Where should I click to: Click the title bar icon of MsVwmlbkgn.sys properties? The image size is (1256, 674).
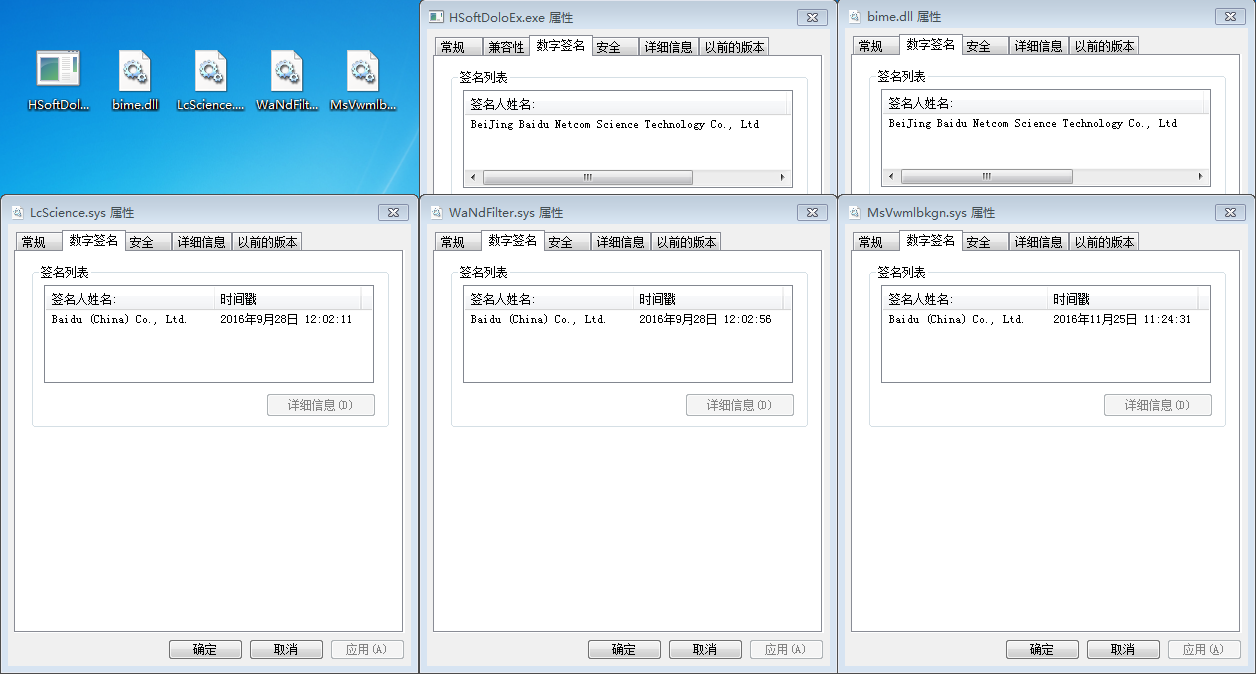tap(854, 213)
